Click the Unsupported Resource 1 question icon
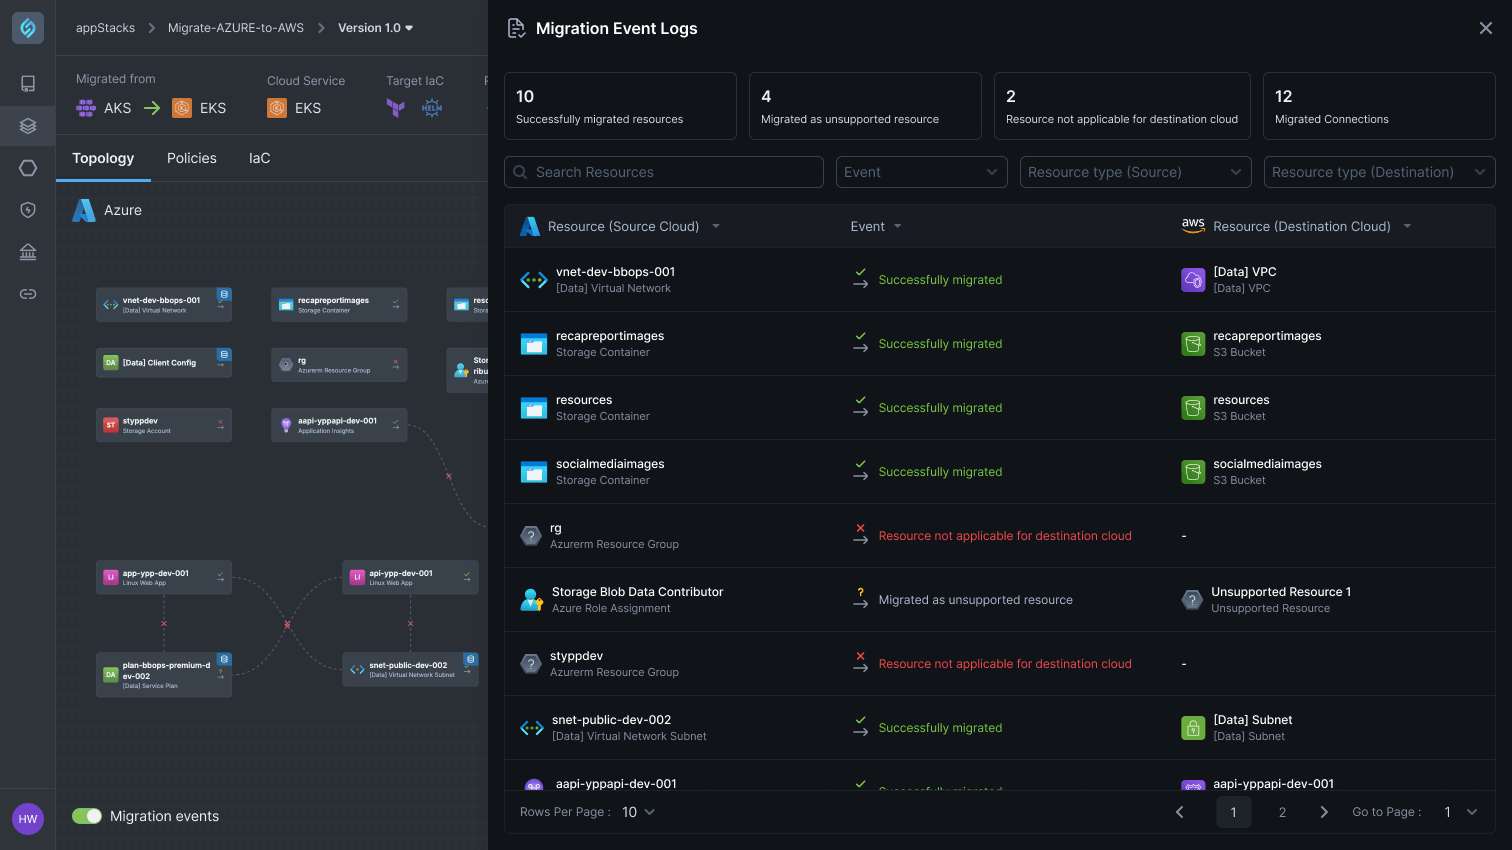This screenshot has width=1512, height=850. (x=1192, y=600)
